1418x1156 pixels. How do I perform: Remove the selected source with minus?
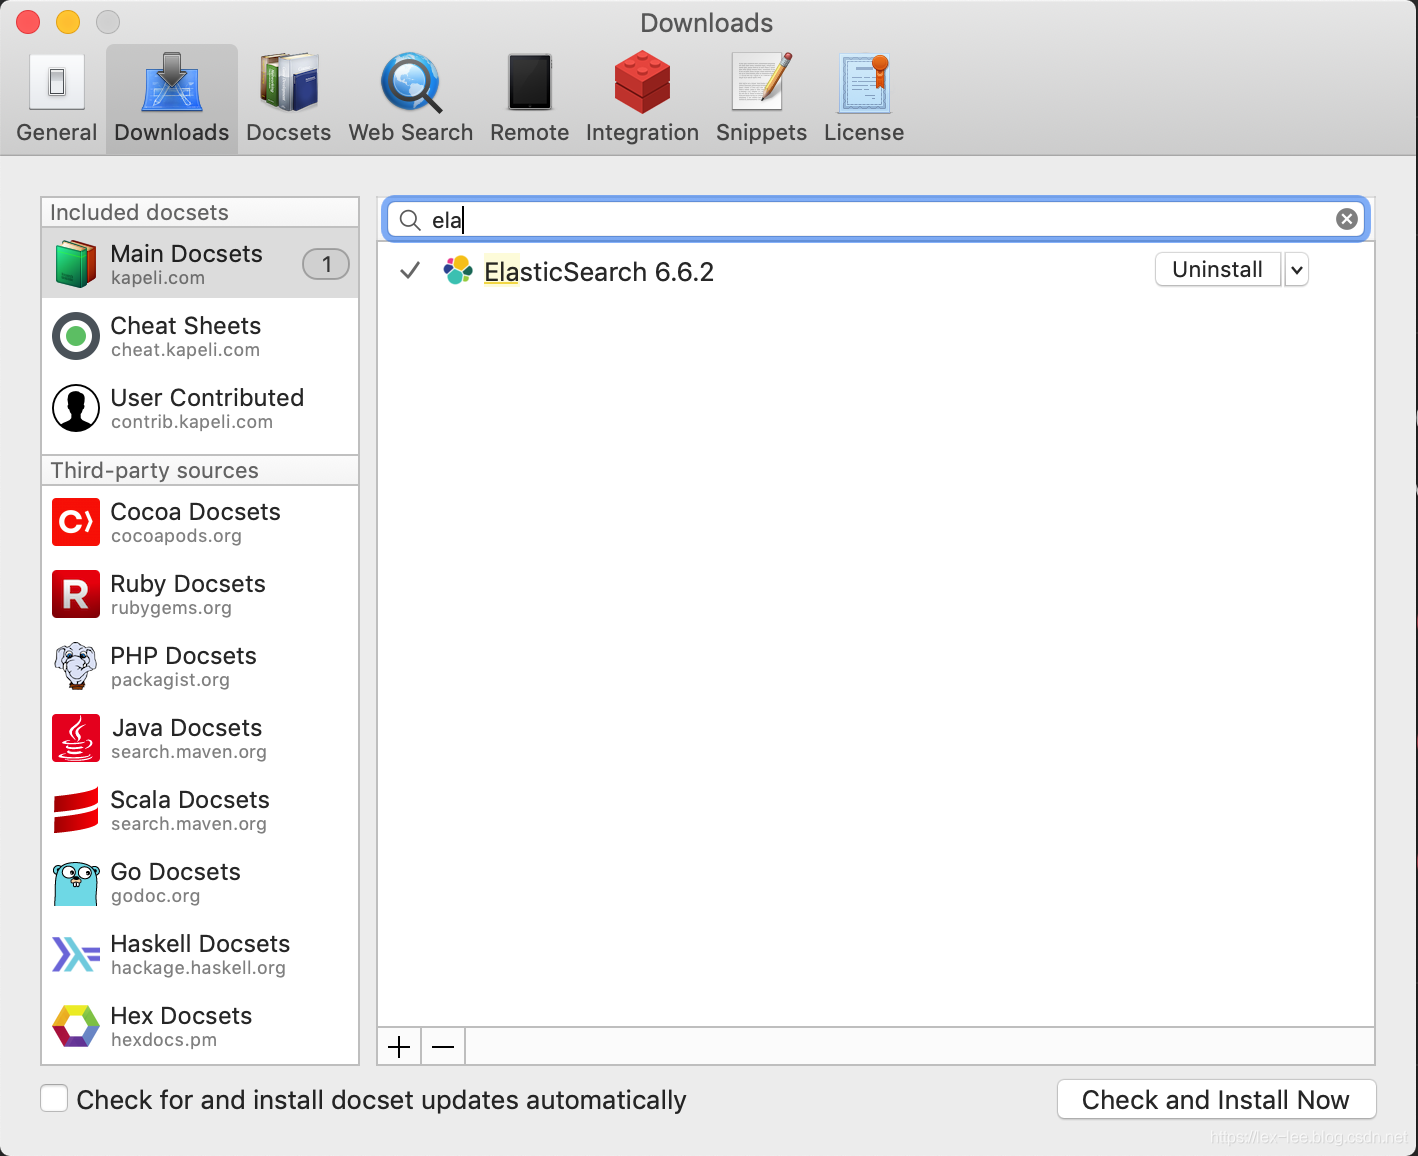443,1047
